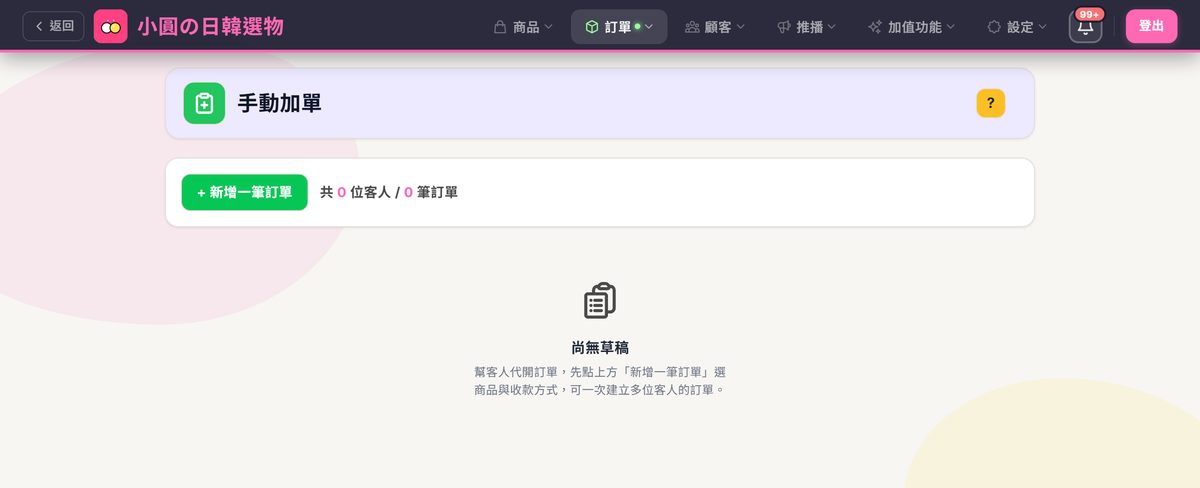The width and height of the screenshot is (1200, 488).
Task: Expand the 設定 menu
Action: [1017, 27]
